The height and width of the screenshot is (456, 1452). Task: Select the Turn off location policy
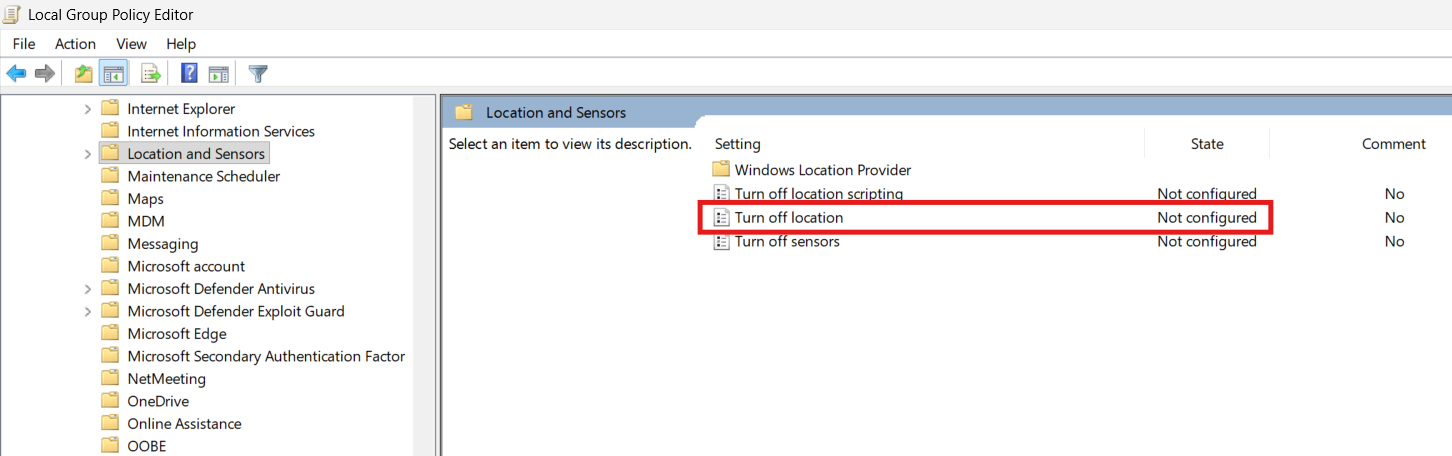tap(789, 217)
